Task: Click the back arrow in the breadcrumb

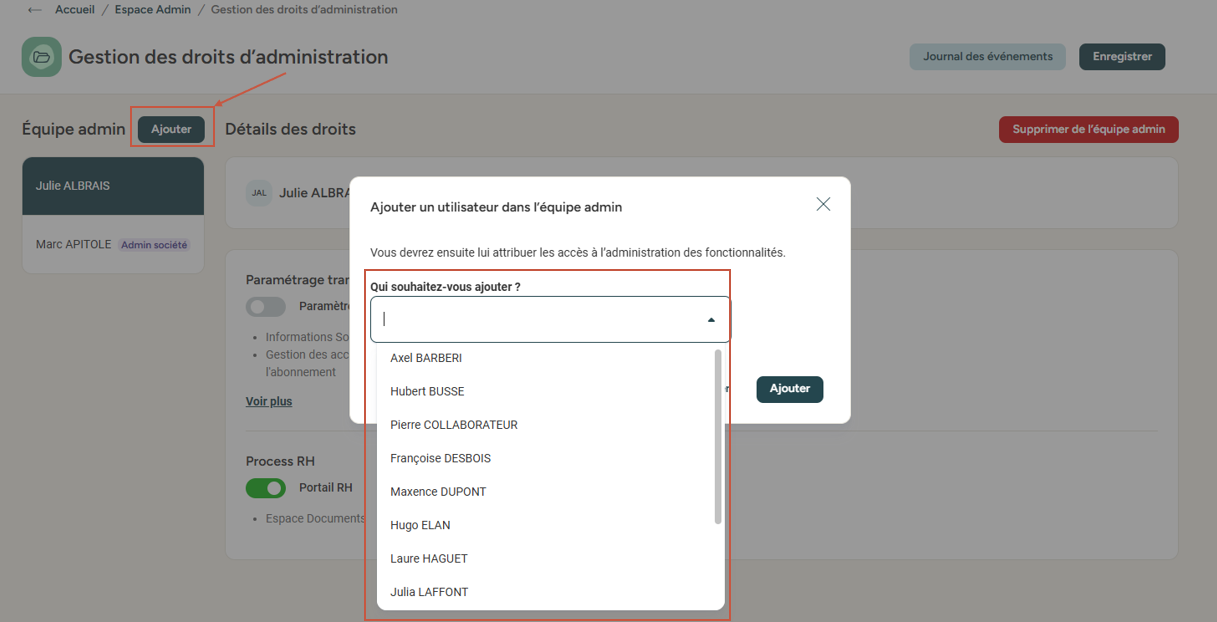Action: 35,10
